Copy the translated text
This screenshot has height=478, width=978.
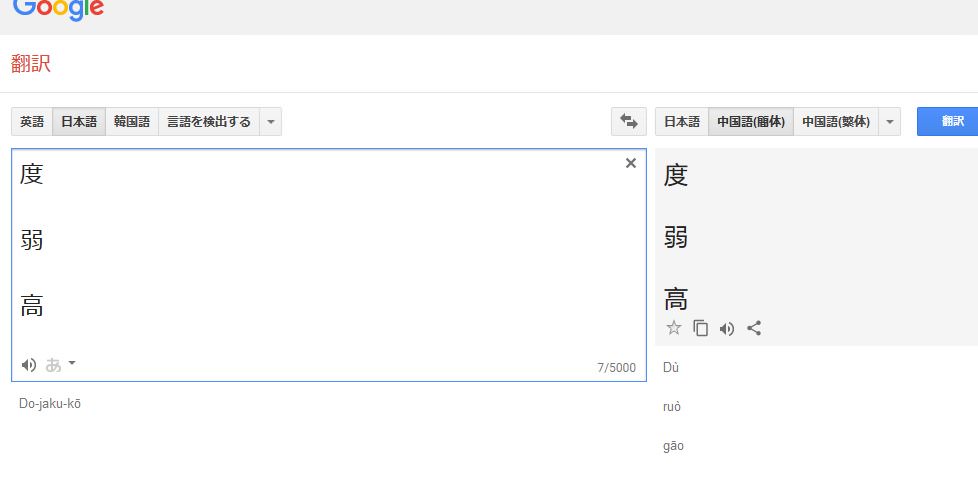click(x=701, y=328)
